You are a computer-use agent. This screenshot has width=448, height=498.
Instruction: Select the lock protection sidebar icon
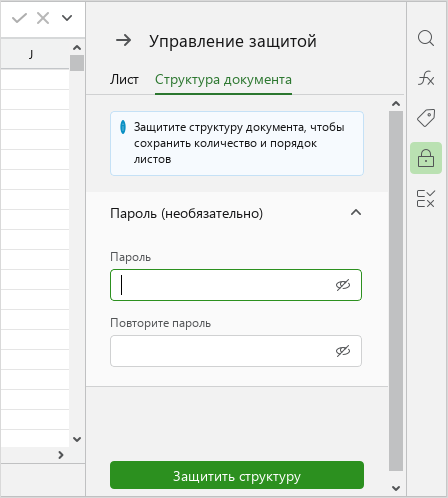pos(426,158)
